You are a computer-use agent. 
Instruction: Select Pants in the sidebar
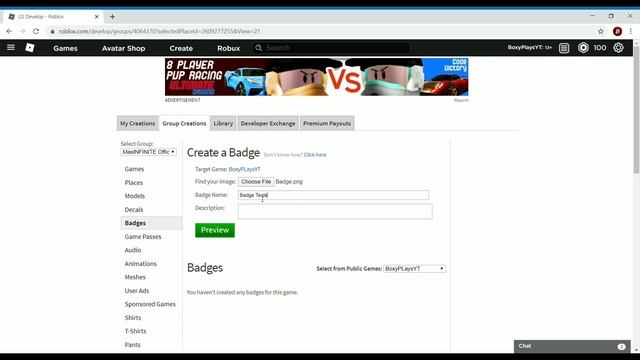pos(132,344)
